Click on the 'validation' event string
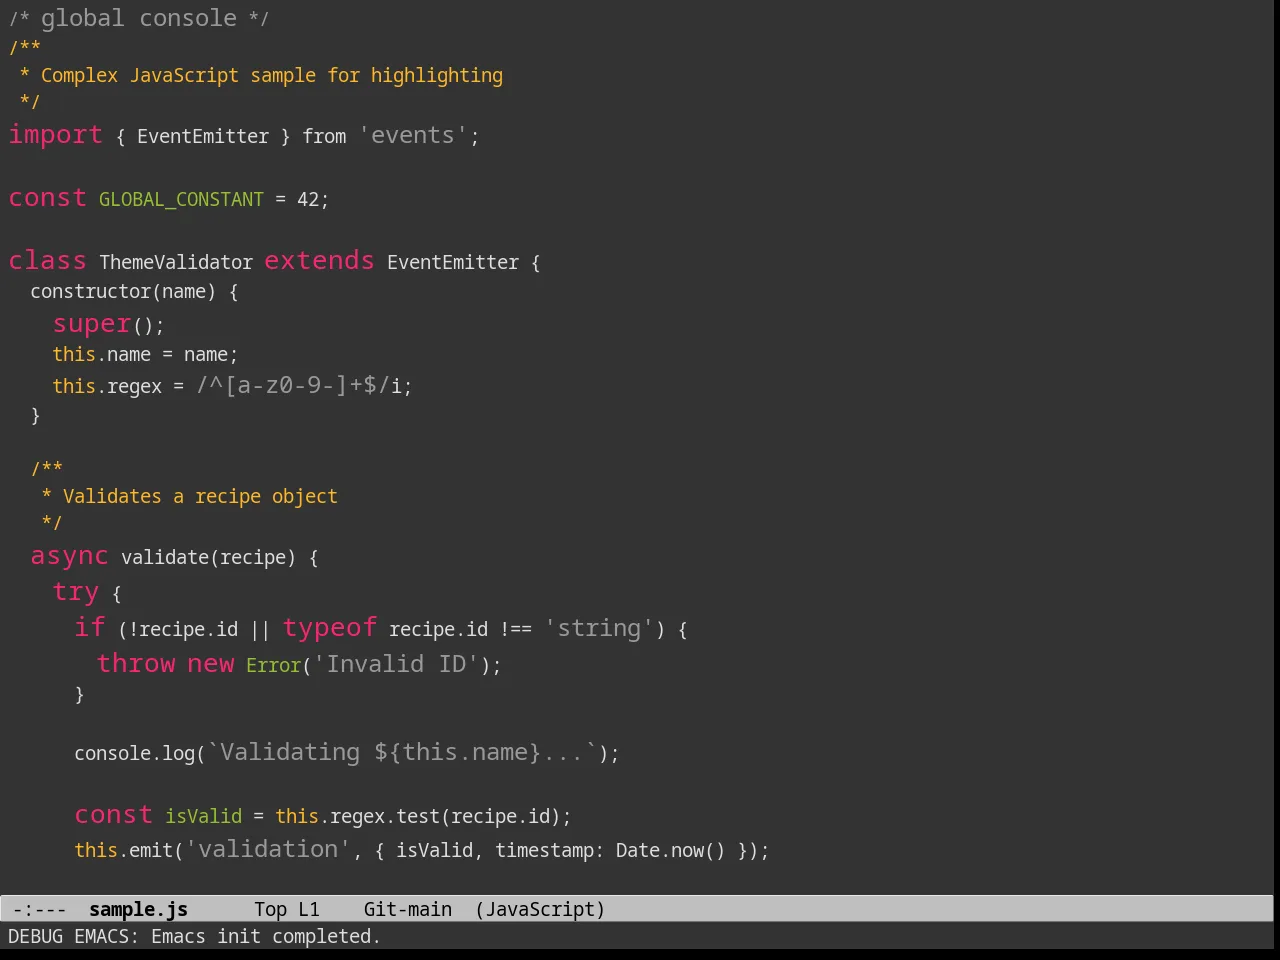Image resolution: width=1280 pixels, height=960 pixels. click(x=268, y=849)
